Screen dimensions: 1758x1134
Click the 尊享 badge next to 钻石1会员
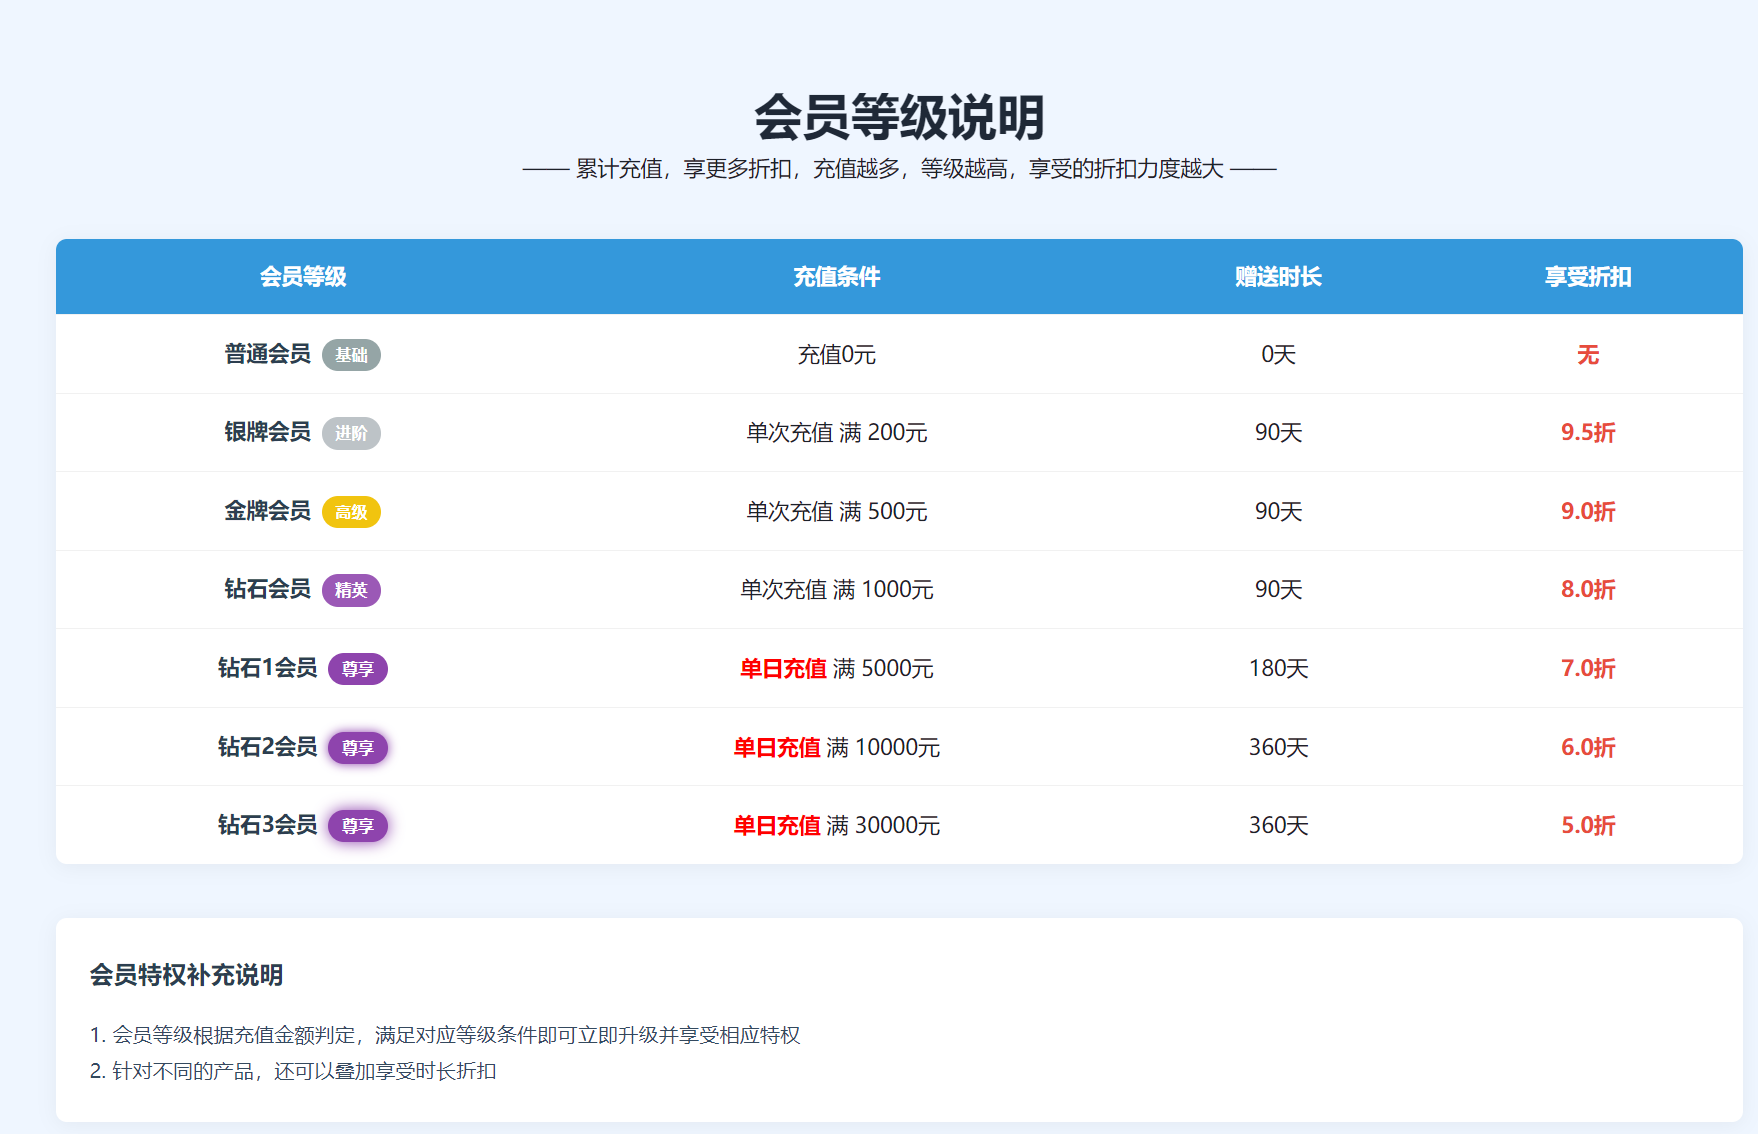point(357,669)
